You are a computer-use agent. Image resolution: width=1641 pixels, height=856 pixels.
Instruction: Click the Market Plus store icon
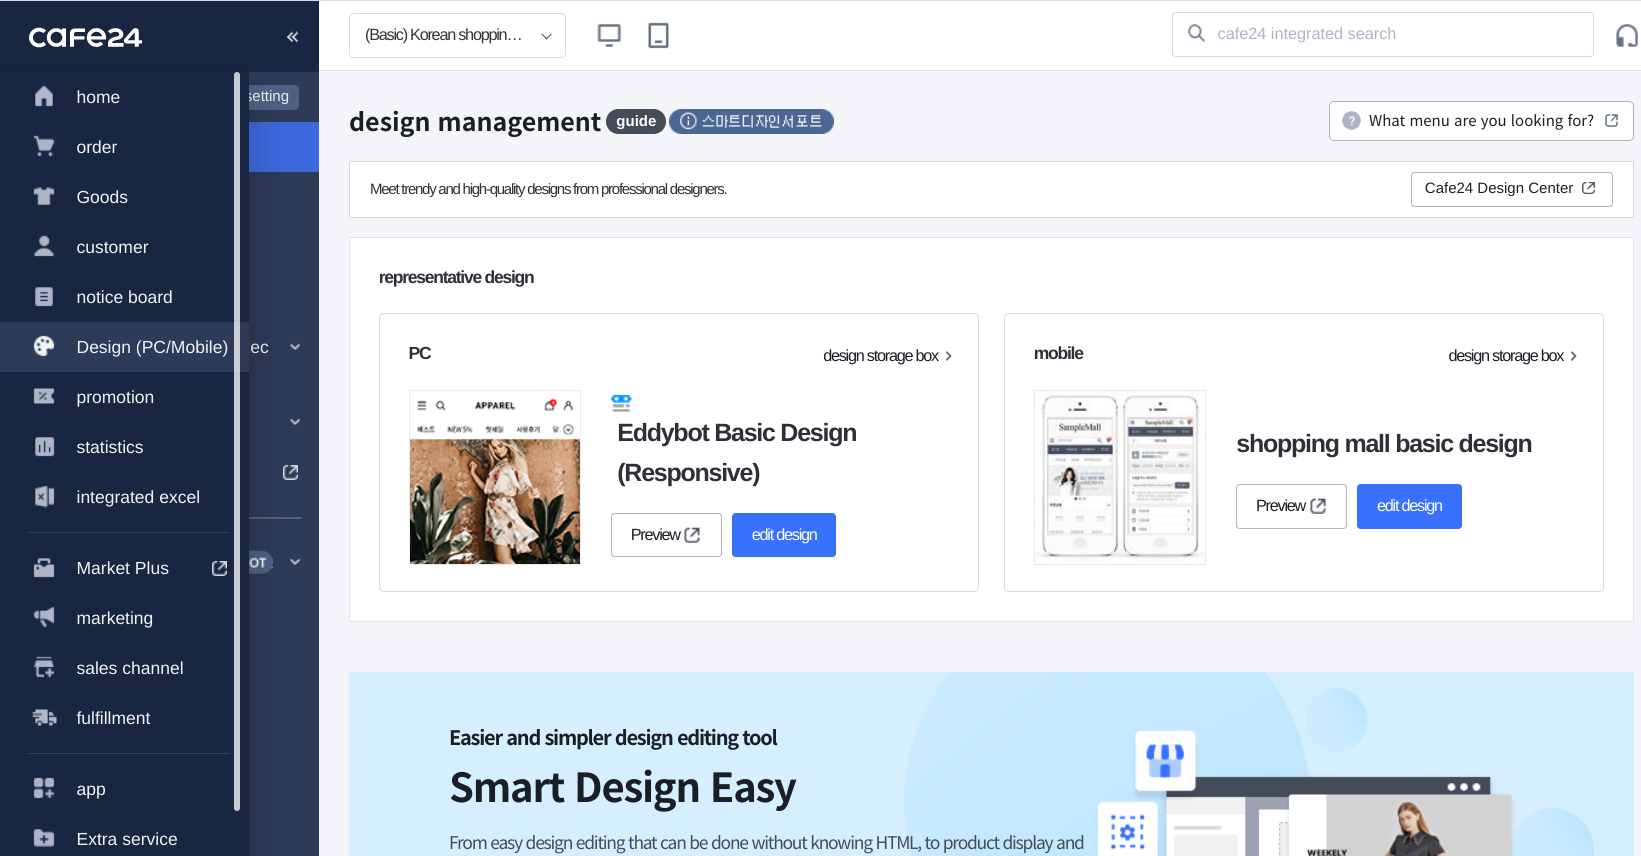click(44, 567)
